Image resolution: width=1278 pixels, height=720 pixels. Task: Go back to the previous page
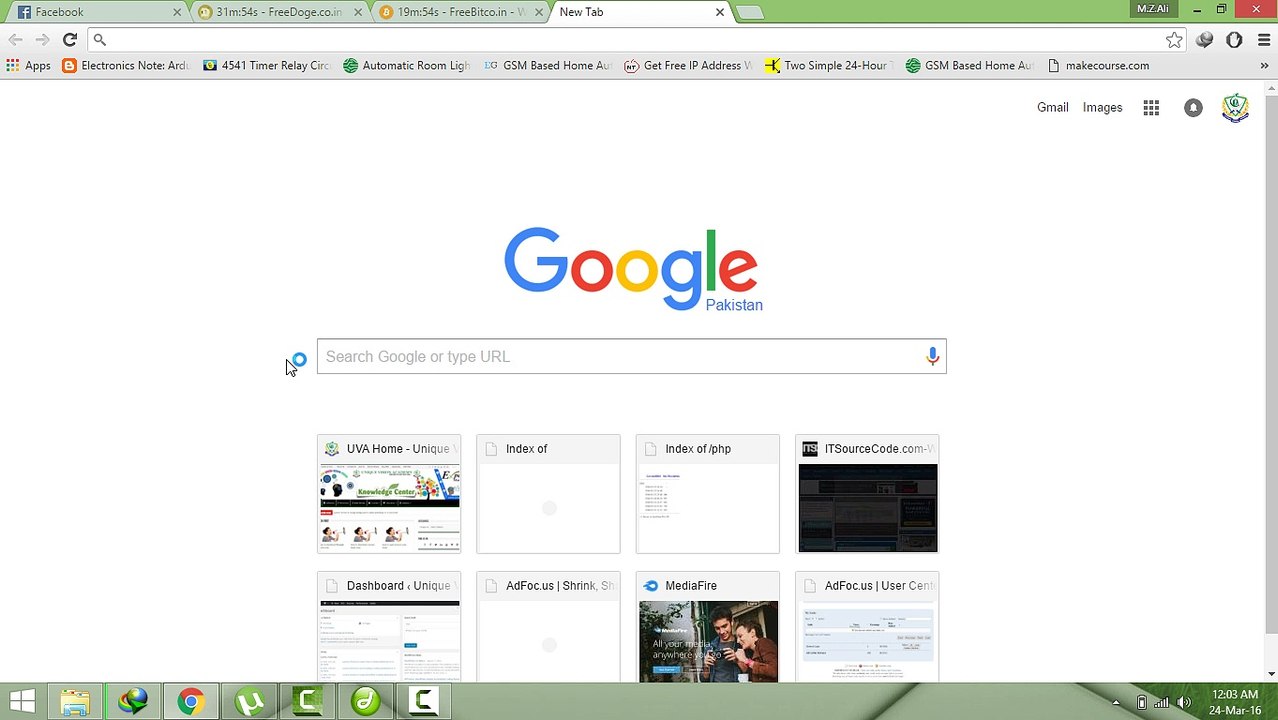click(15, 40)
